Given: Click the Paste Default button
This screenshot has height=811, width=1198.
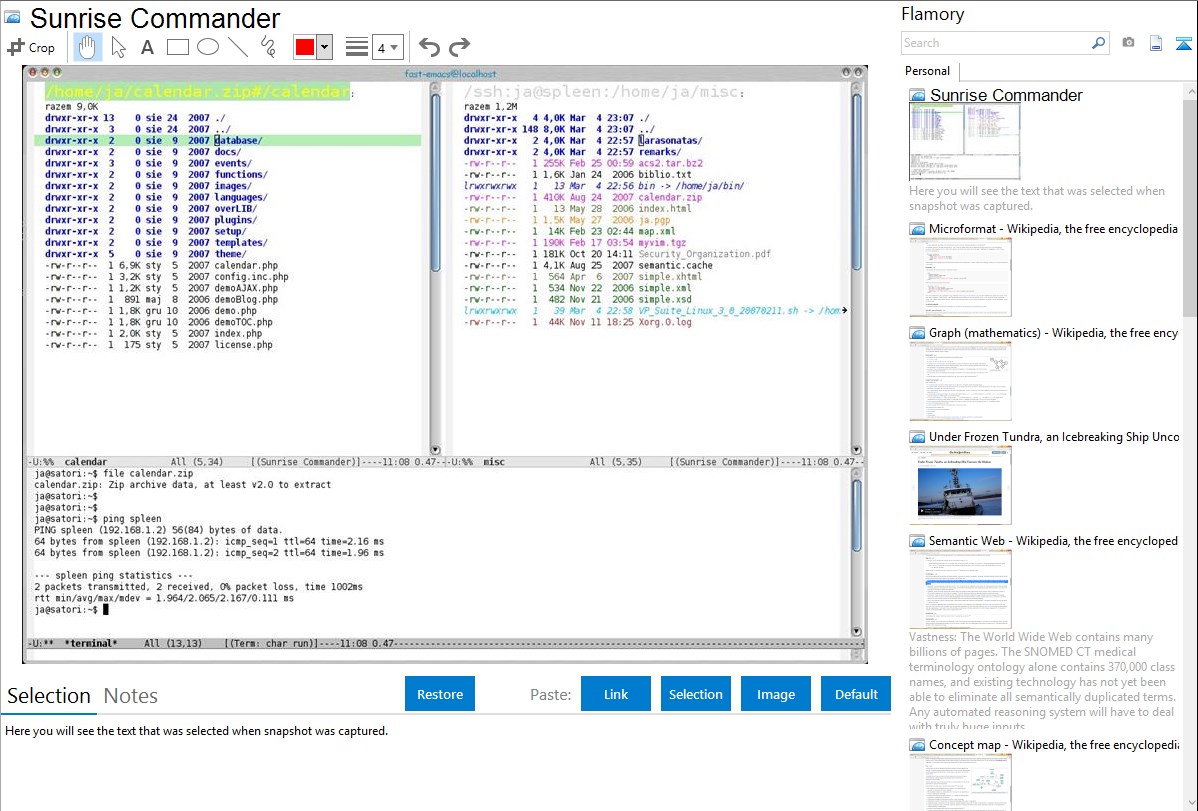Looking at the screenshot, I should tap(856, 694).
